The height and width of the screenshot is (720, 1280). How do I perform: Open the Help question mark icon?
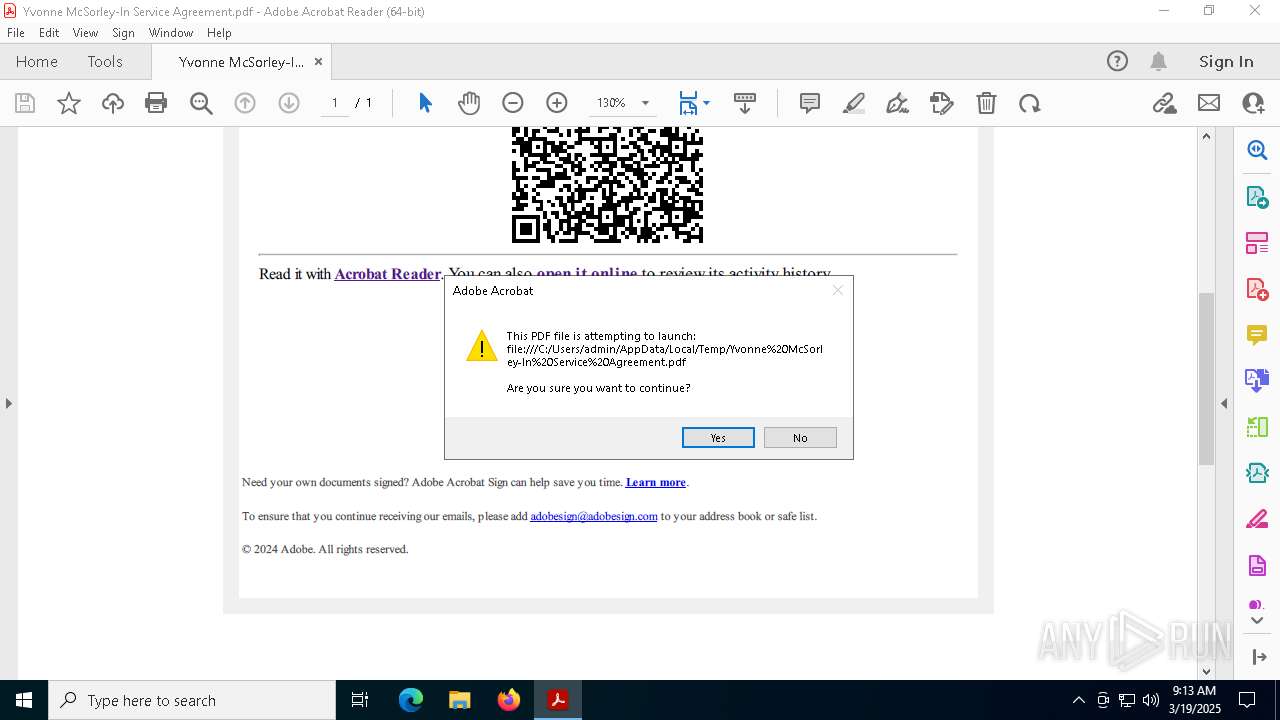(1117, 61)
